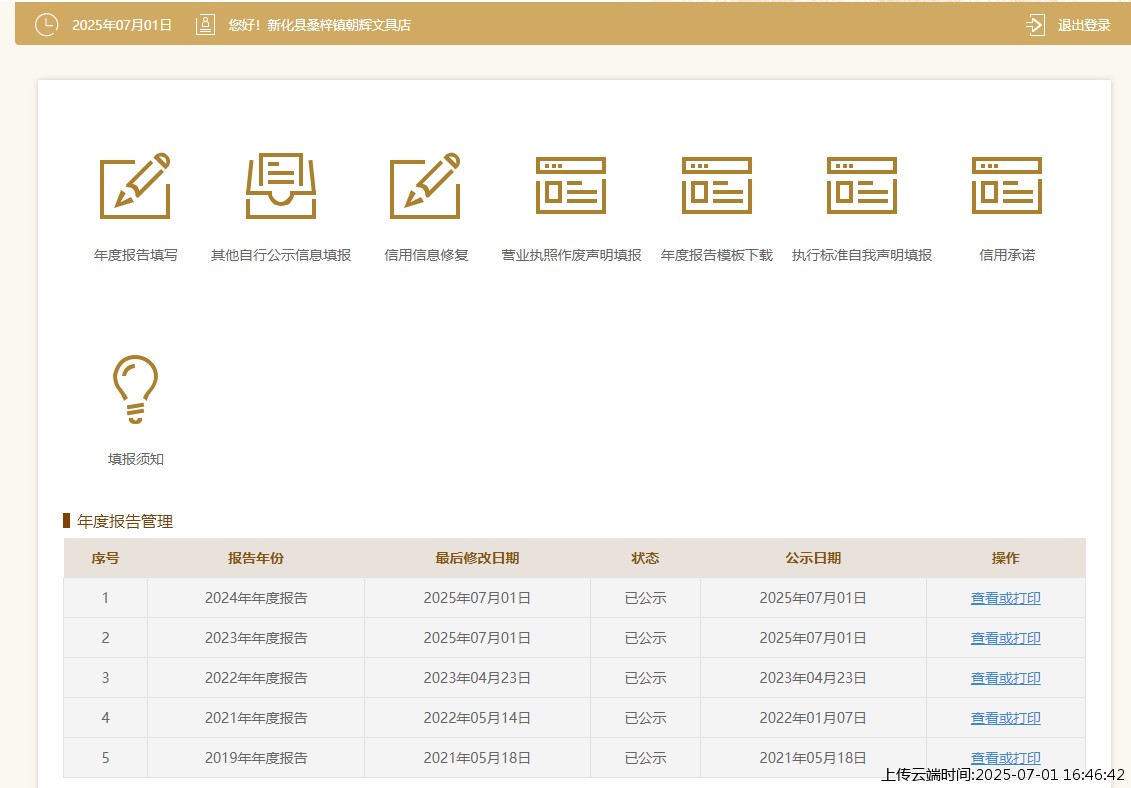Click the 营业执照作废声明填报 label
This screenshot has width=1131, height=788.
point(571,255)
